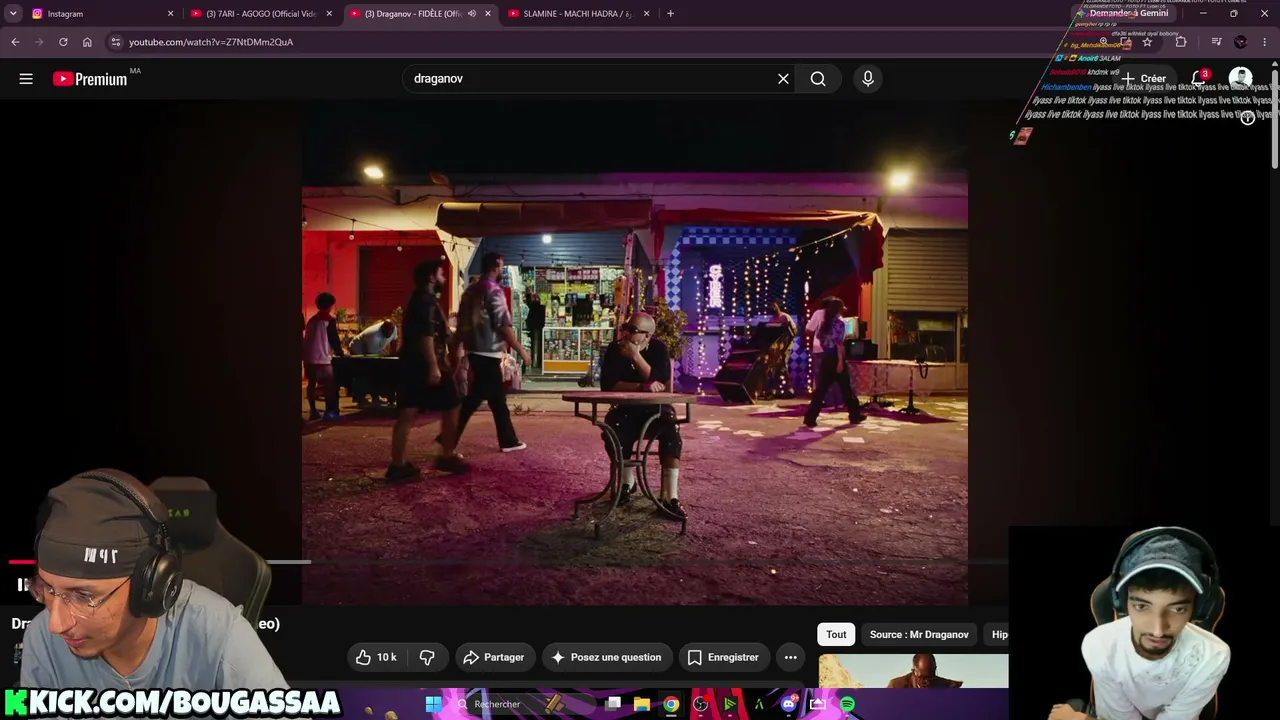This screenshot has width=1280, height=720.
Task: Open Google Chrome from the taskbar
Action: click(671, 704)
